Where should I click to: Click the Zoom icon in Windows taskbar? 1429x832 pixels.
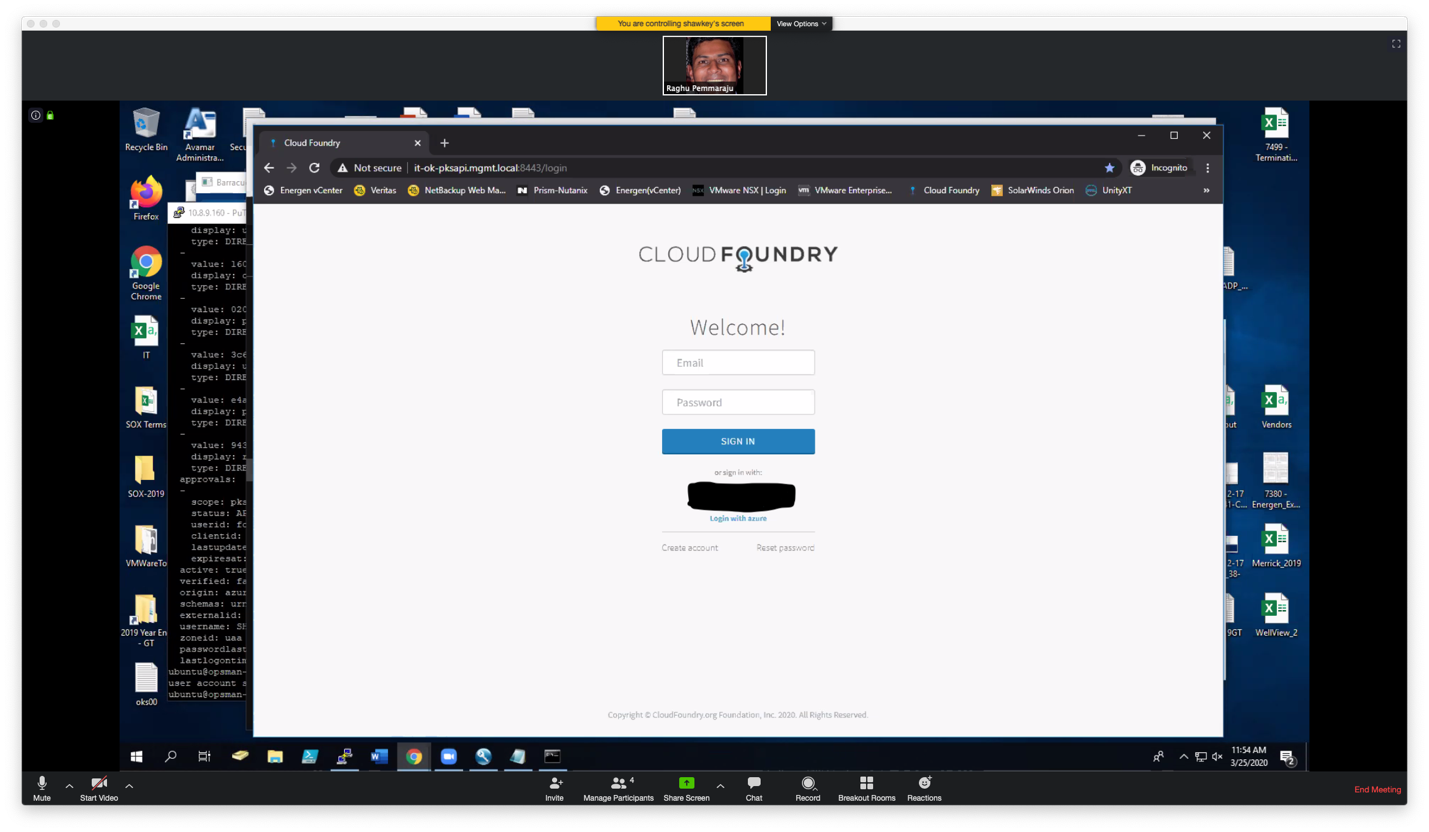[x=448, y=757]
